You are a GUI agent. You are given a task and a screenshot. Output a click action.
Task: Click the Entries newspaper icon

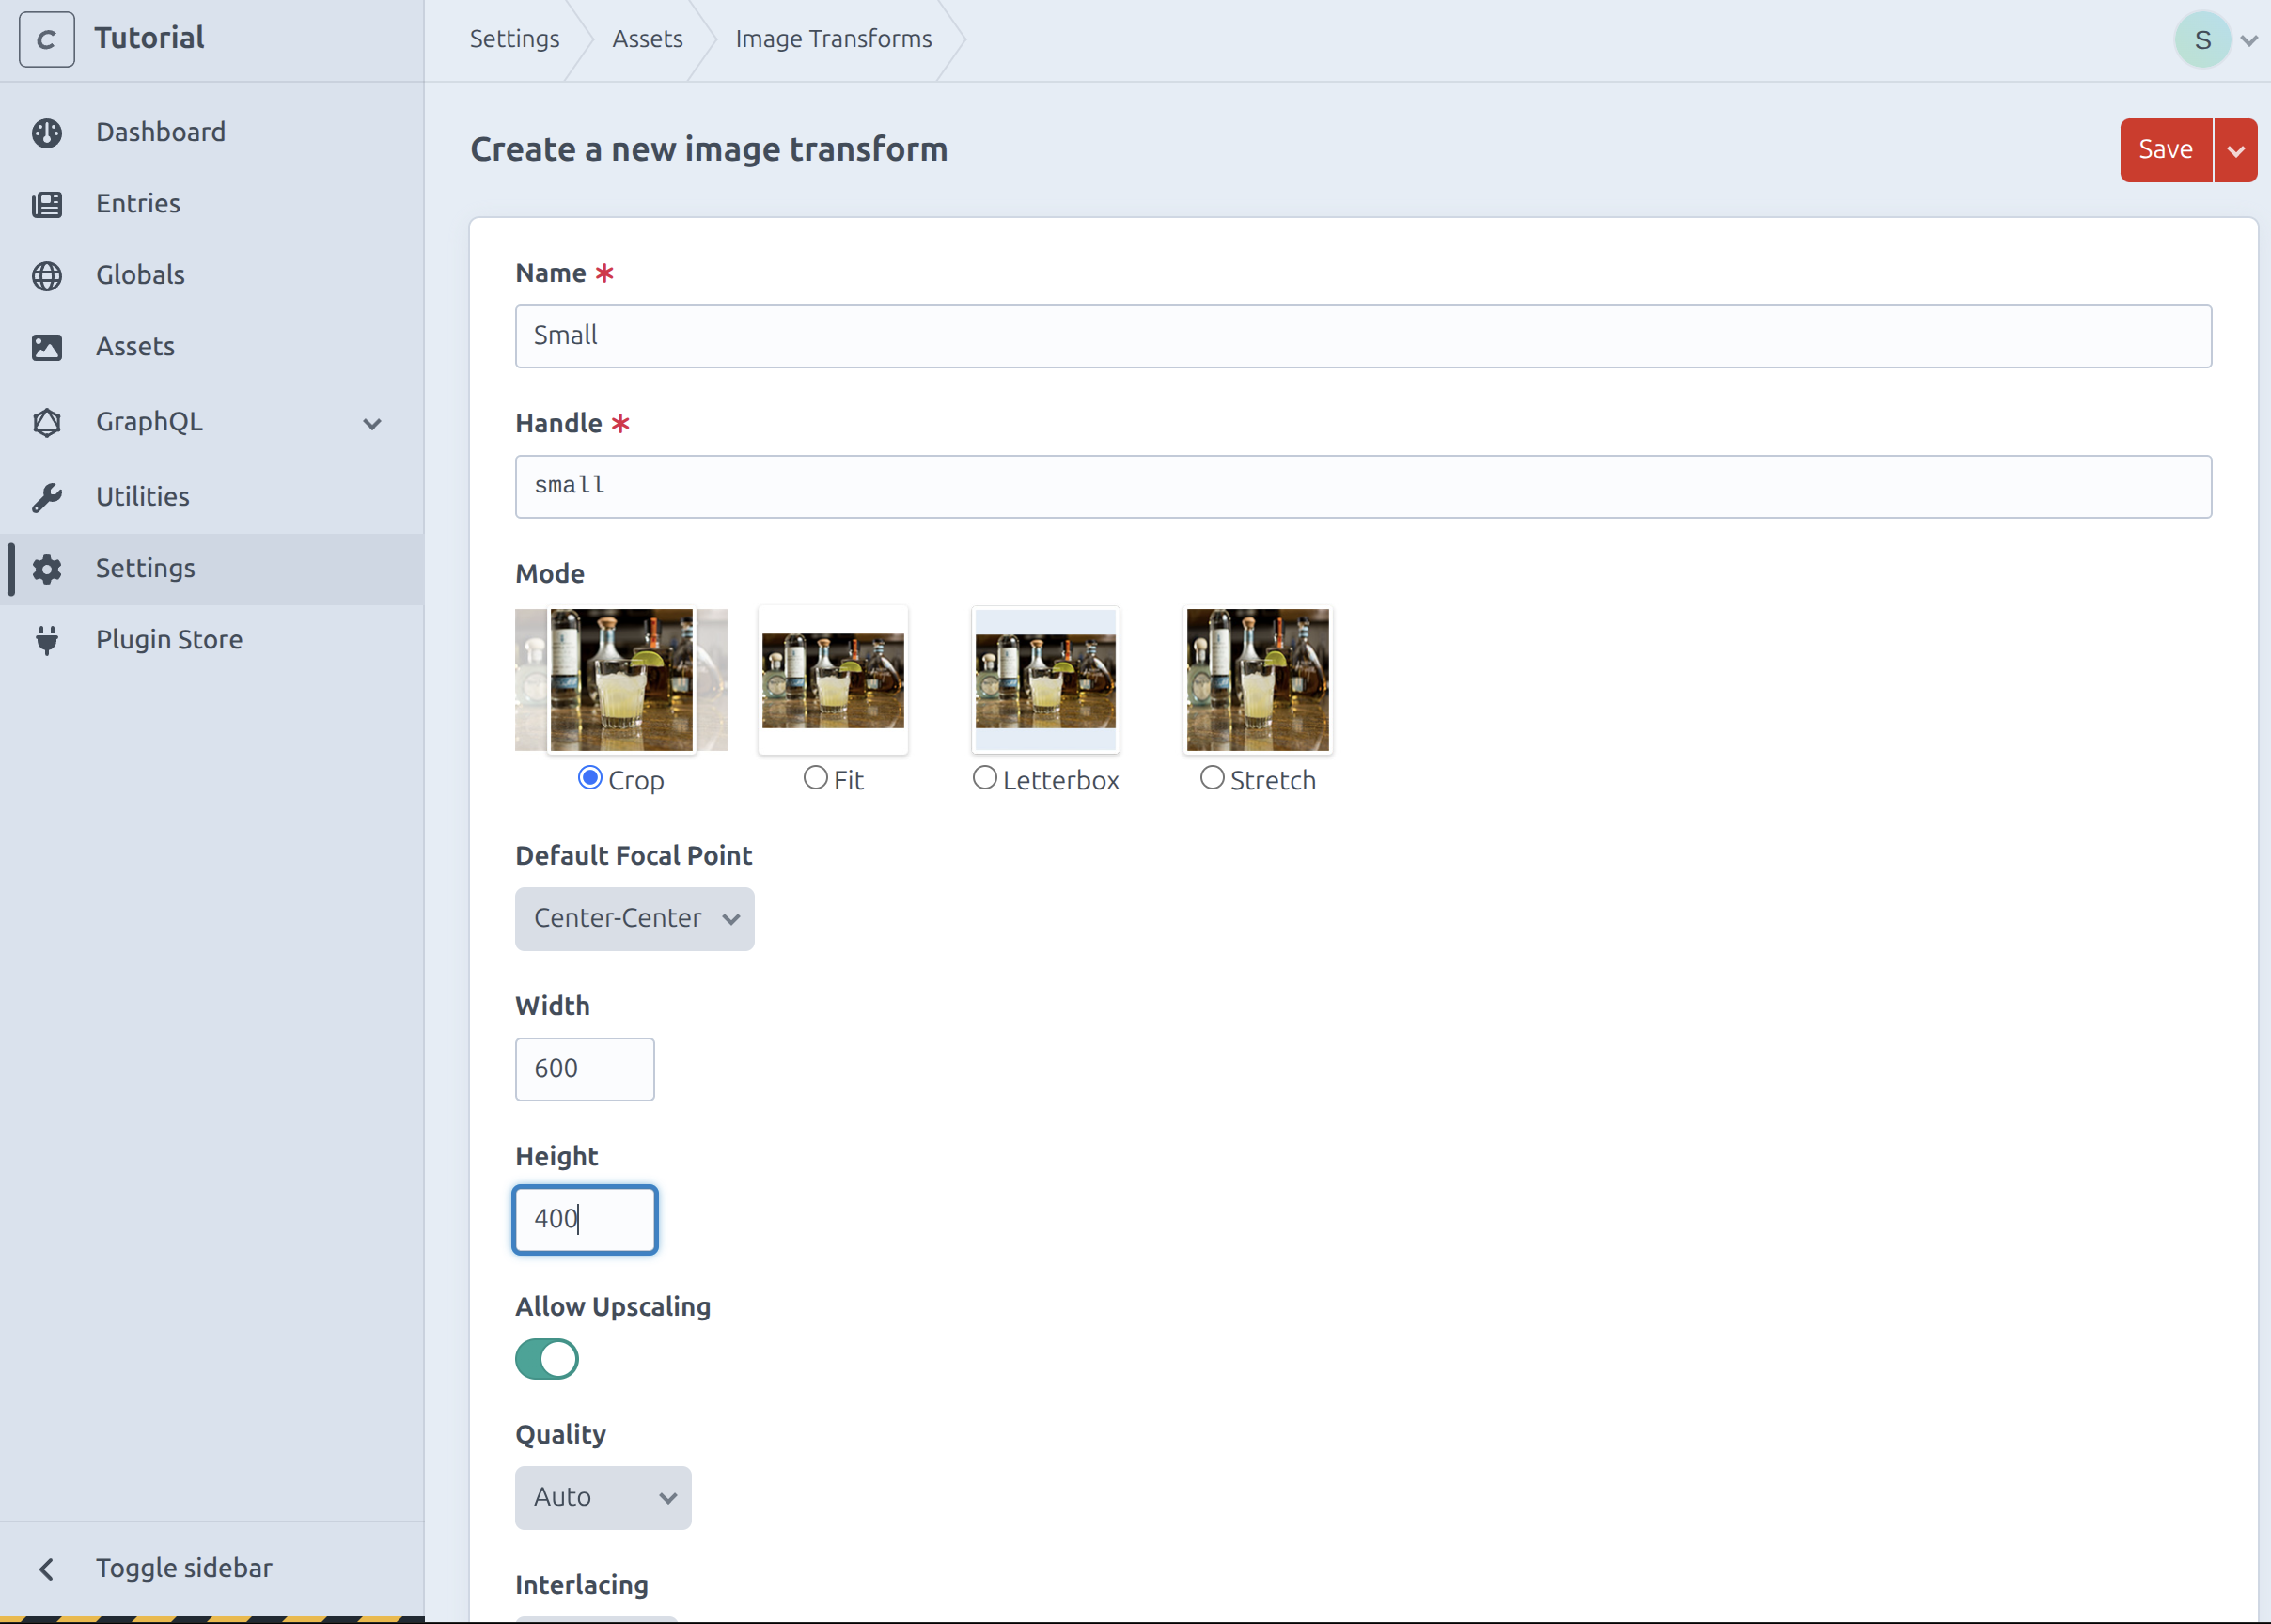47,204
